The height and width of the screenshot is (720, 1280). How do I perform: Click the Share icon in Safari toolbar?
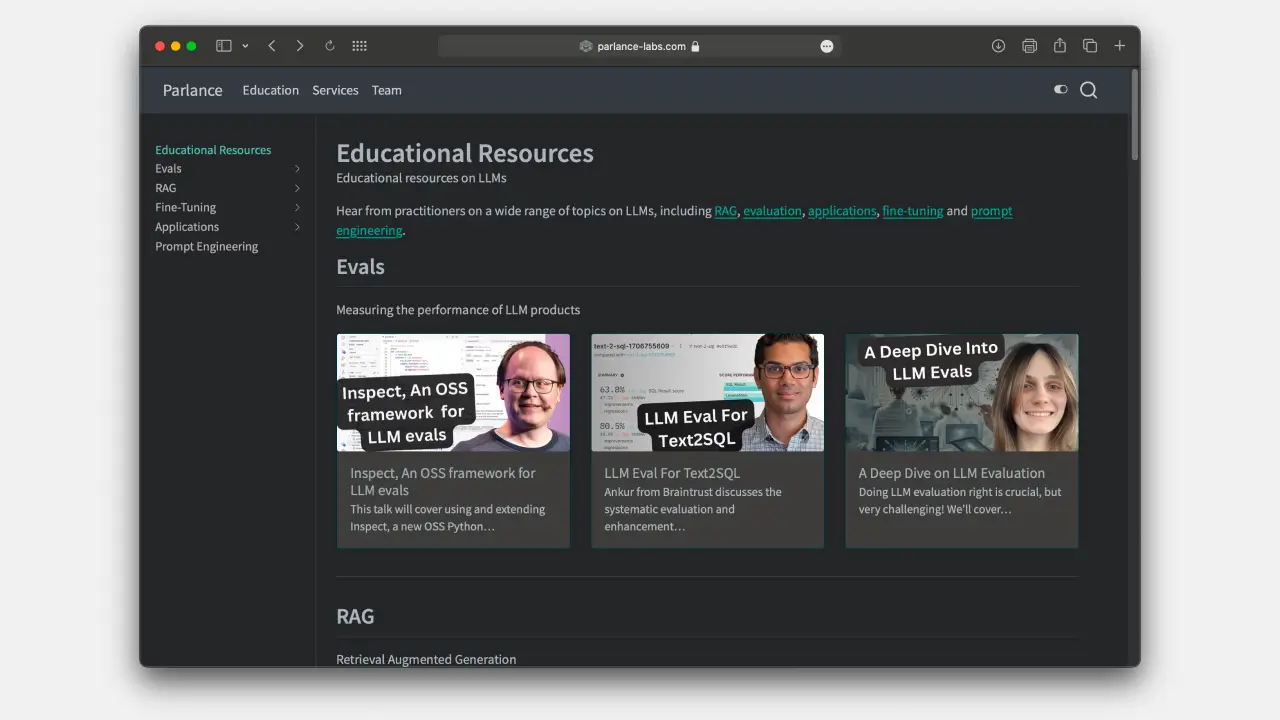[1060, 45]
